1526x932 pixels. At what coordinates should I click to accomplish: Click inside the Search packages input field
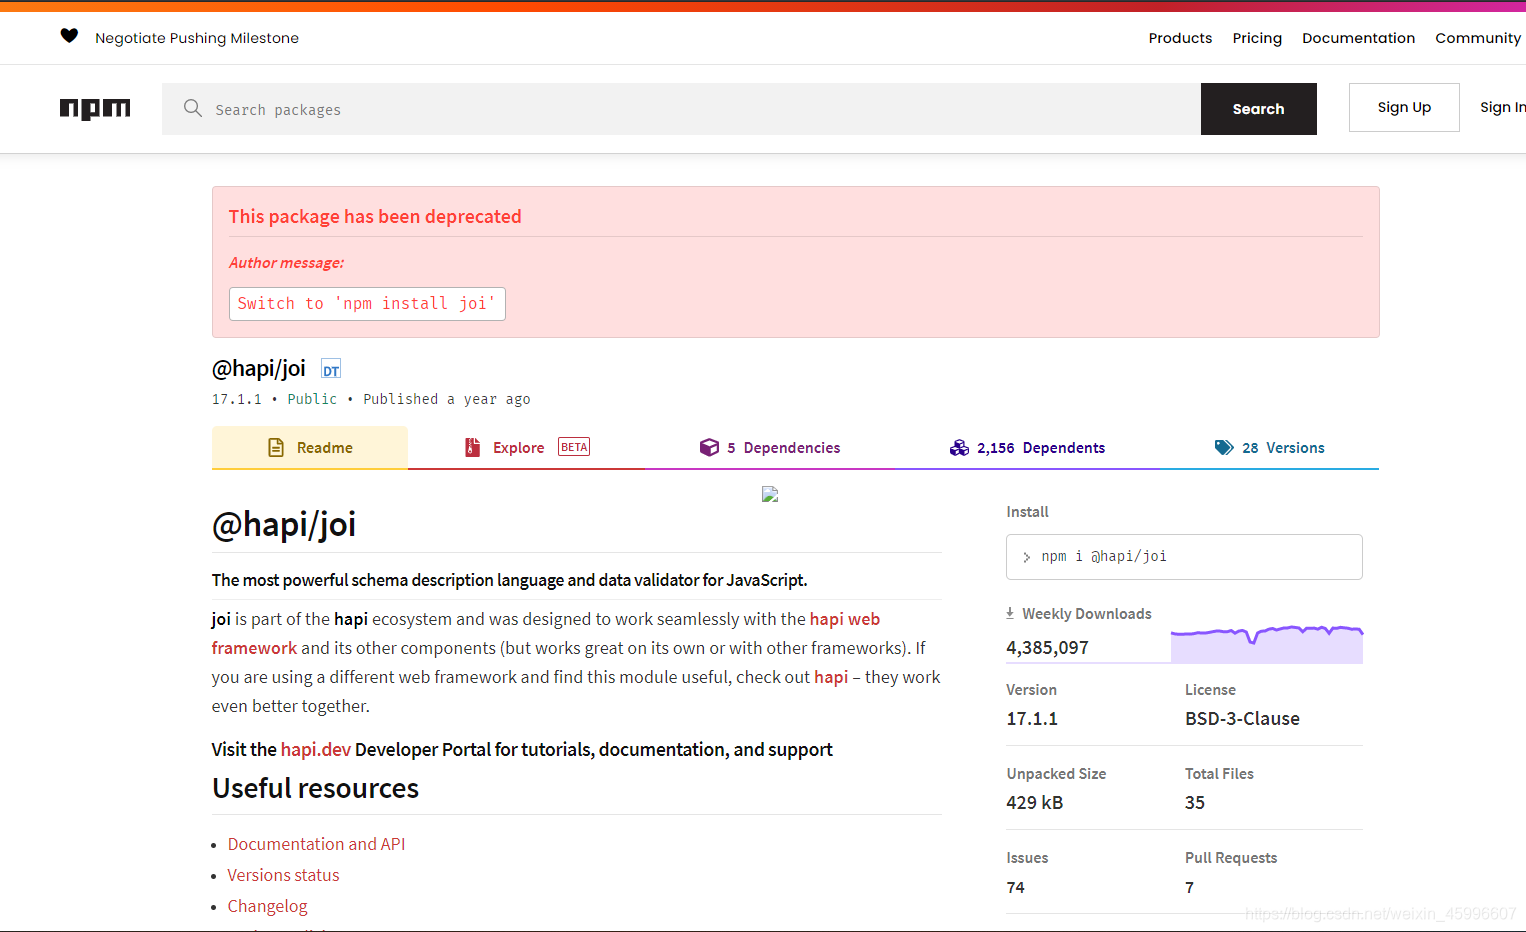pyautogui.click(x=600, y=109)
